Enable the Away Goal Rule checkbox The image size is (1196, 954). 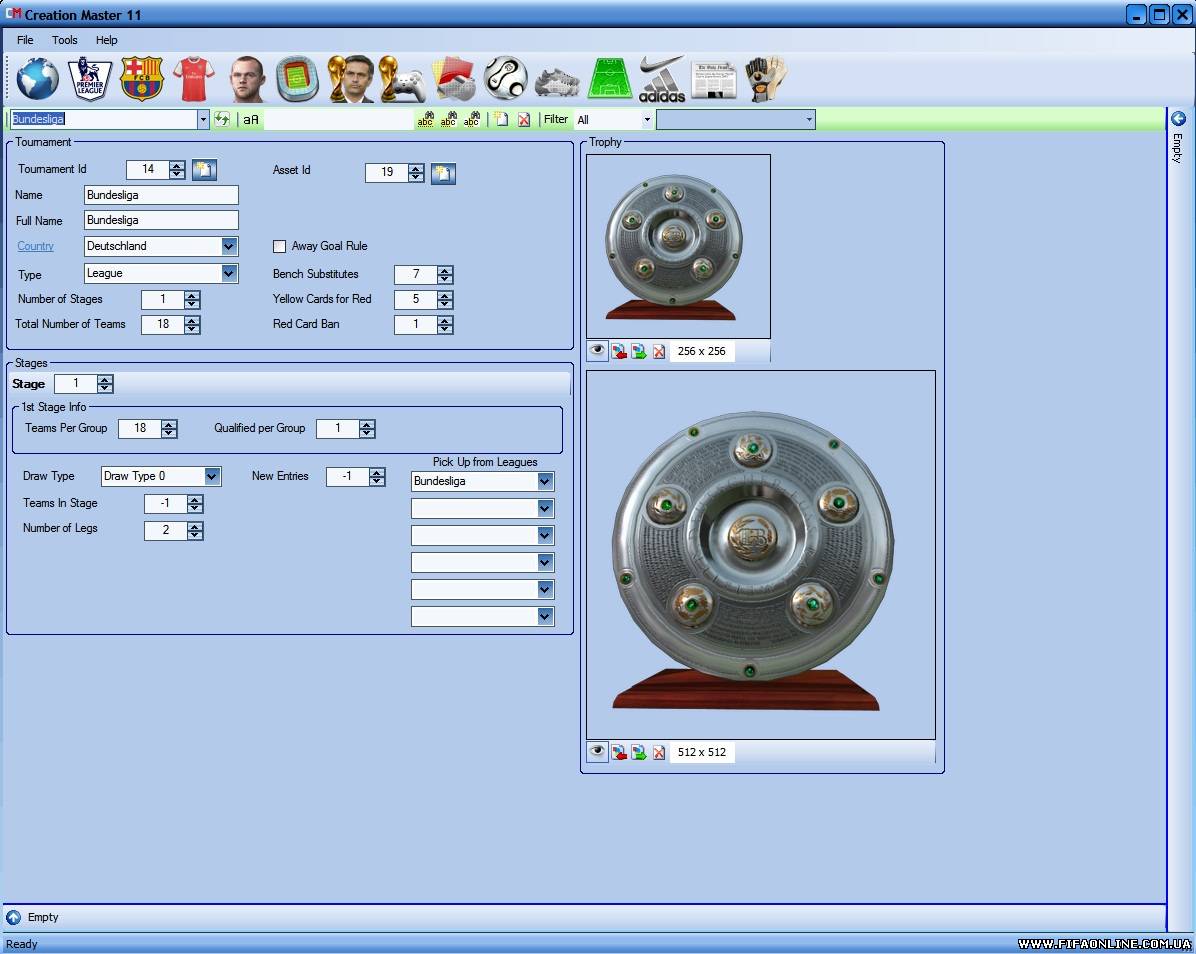click(279, 246)
